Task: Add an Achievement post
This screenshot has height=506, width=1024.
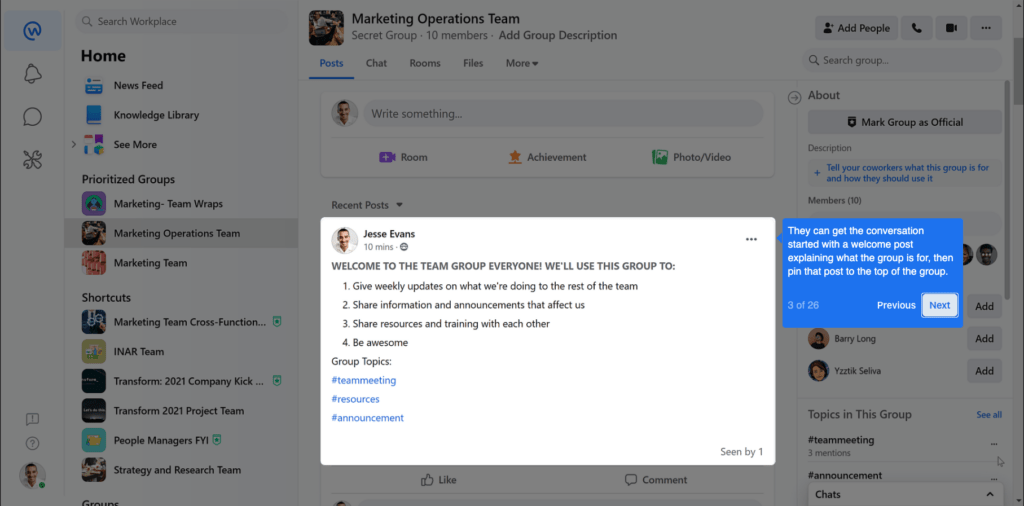Action: (x=547, y=157)
